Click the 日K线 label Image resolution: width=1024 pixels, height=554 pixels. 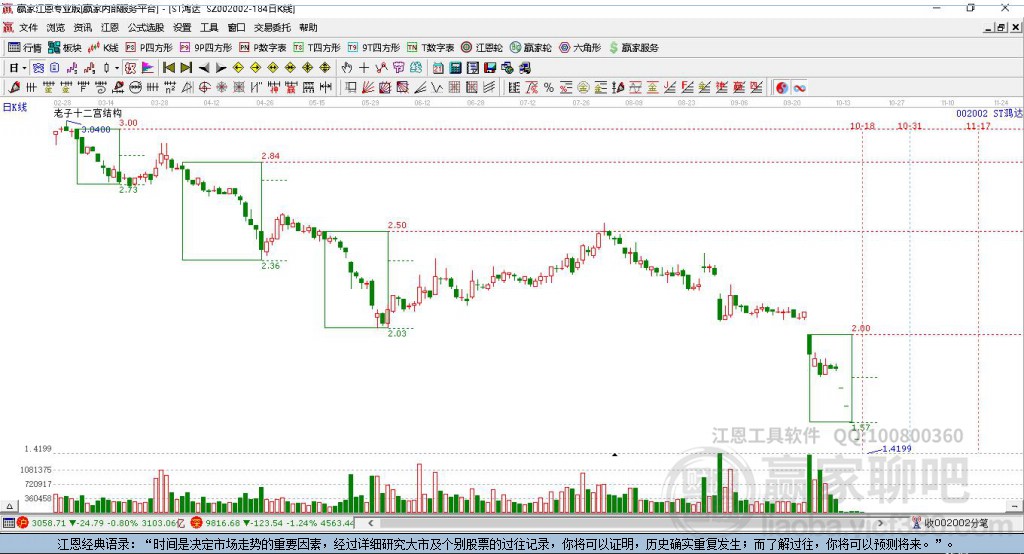(x=15, y=107)
